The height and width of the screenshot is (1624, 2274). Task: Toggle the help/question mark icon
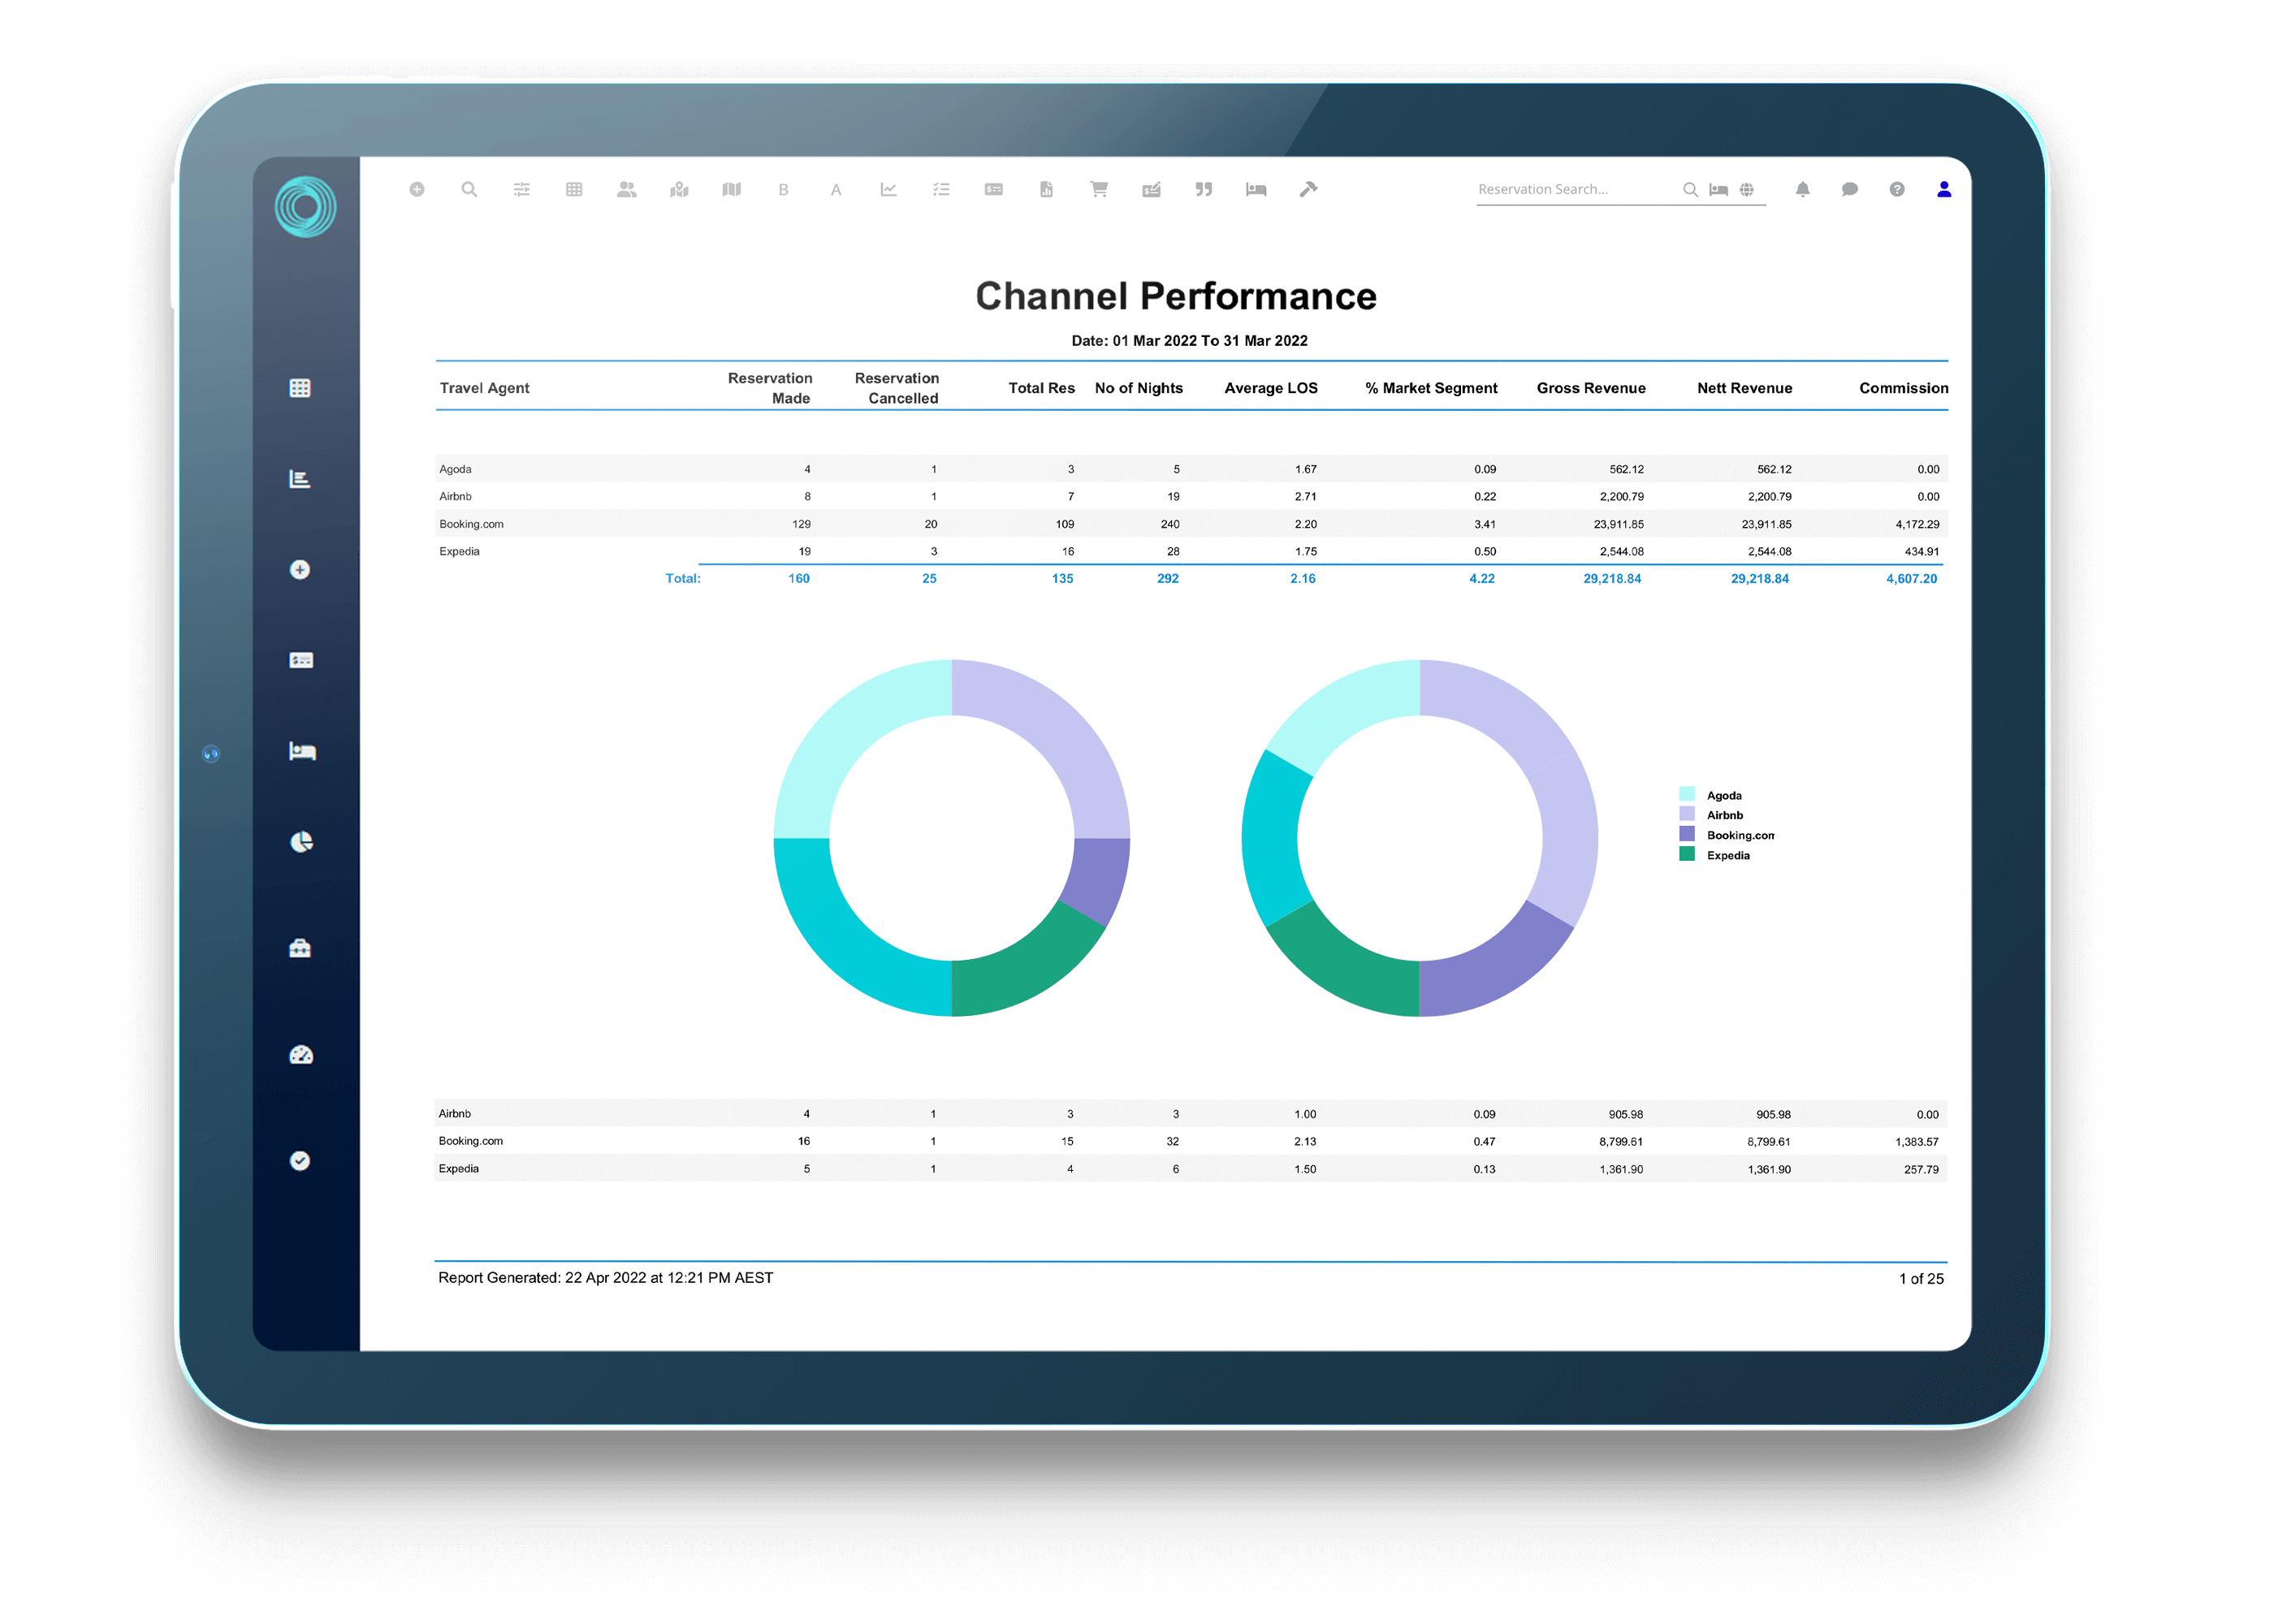(x=1896, y=190)
